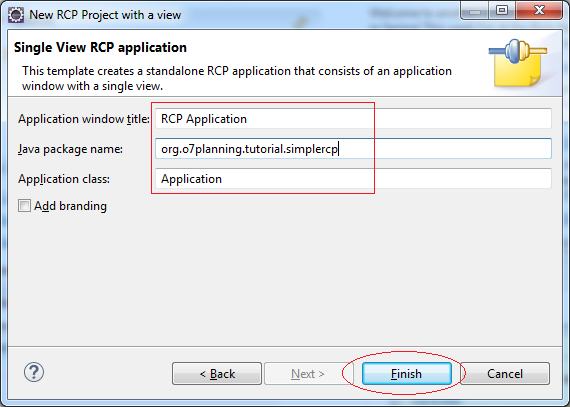Image resolution: width=570 pixels, height=407 pixels.
Task: Maximize the wizard dialog window
Action: 502,11
